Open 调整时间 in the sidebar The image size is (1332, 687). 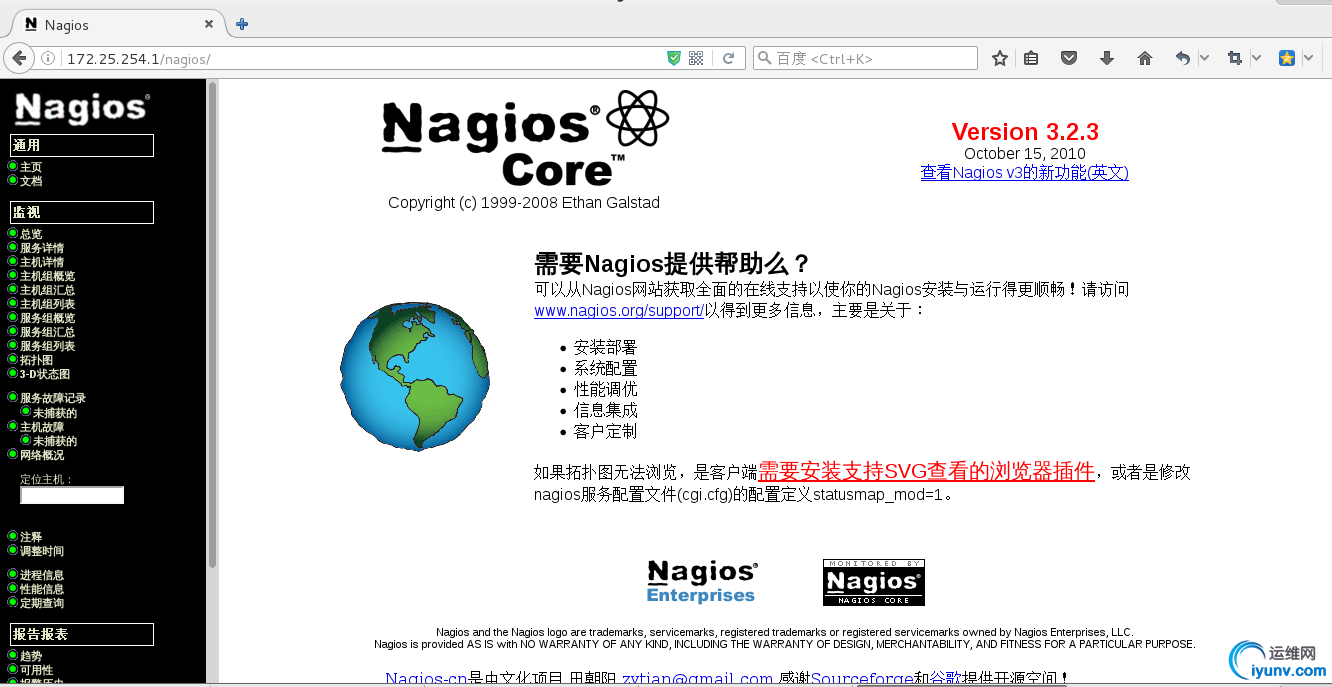(42, 551)
